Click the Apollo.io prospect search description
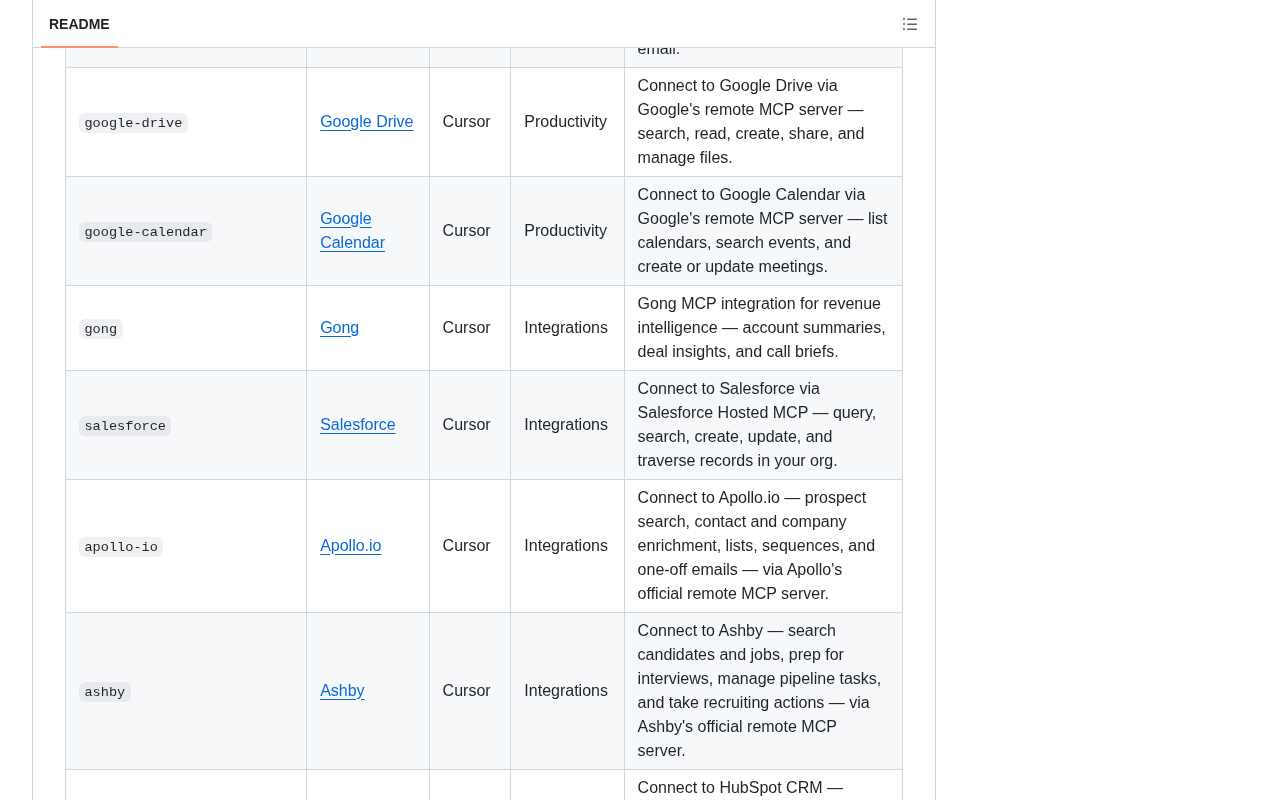Viewport: 1280px width, 800px height. [x=757, y=546]
